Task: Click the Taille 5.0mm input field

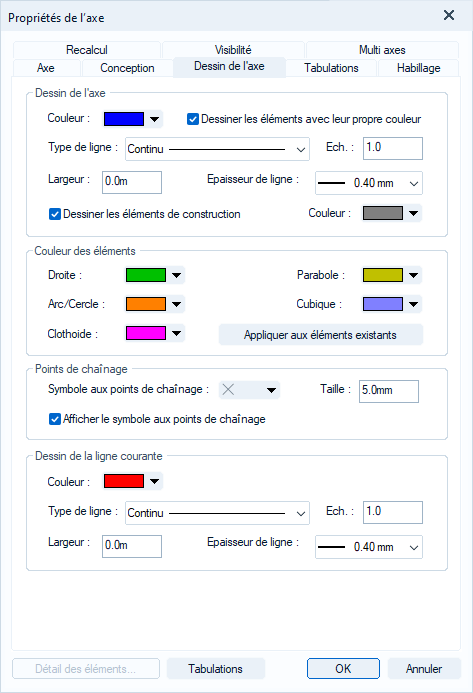Action: 389,391
